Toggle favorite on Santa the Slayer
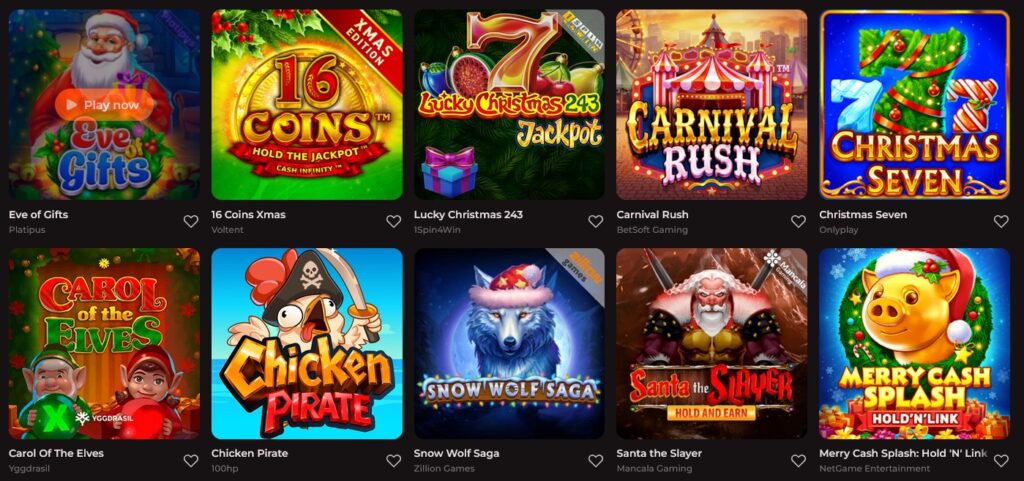Image resolution: width=1024 pixels, height=481 pixels. 798,461
